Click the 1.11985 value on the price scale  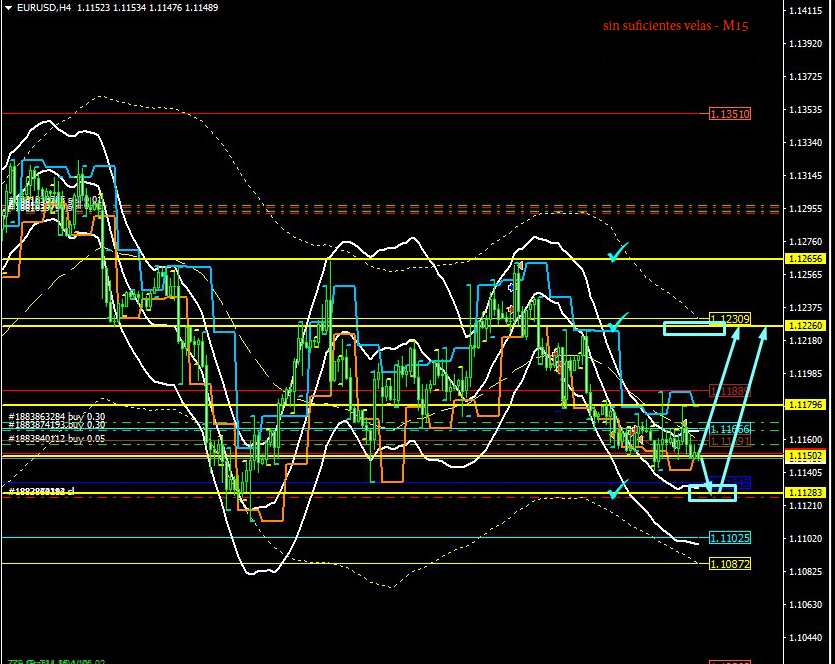coord(805,374)
